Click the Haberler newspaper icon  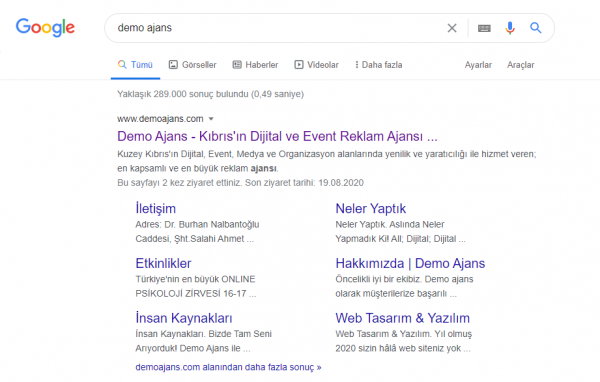237,65
